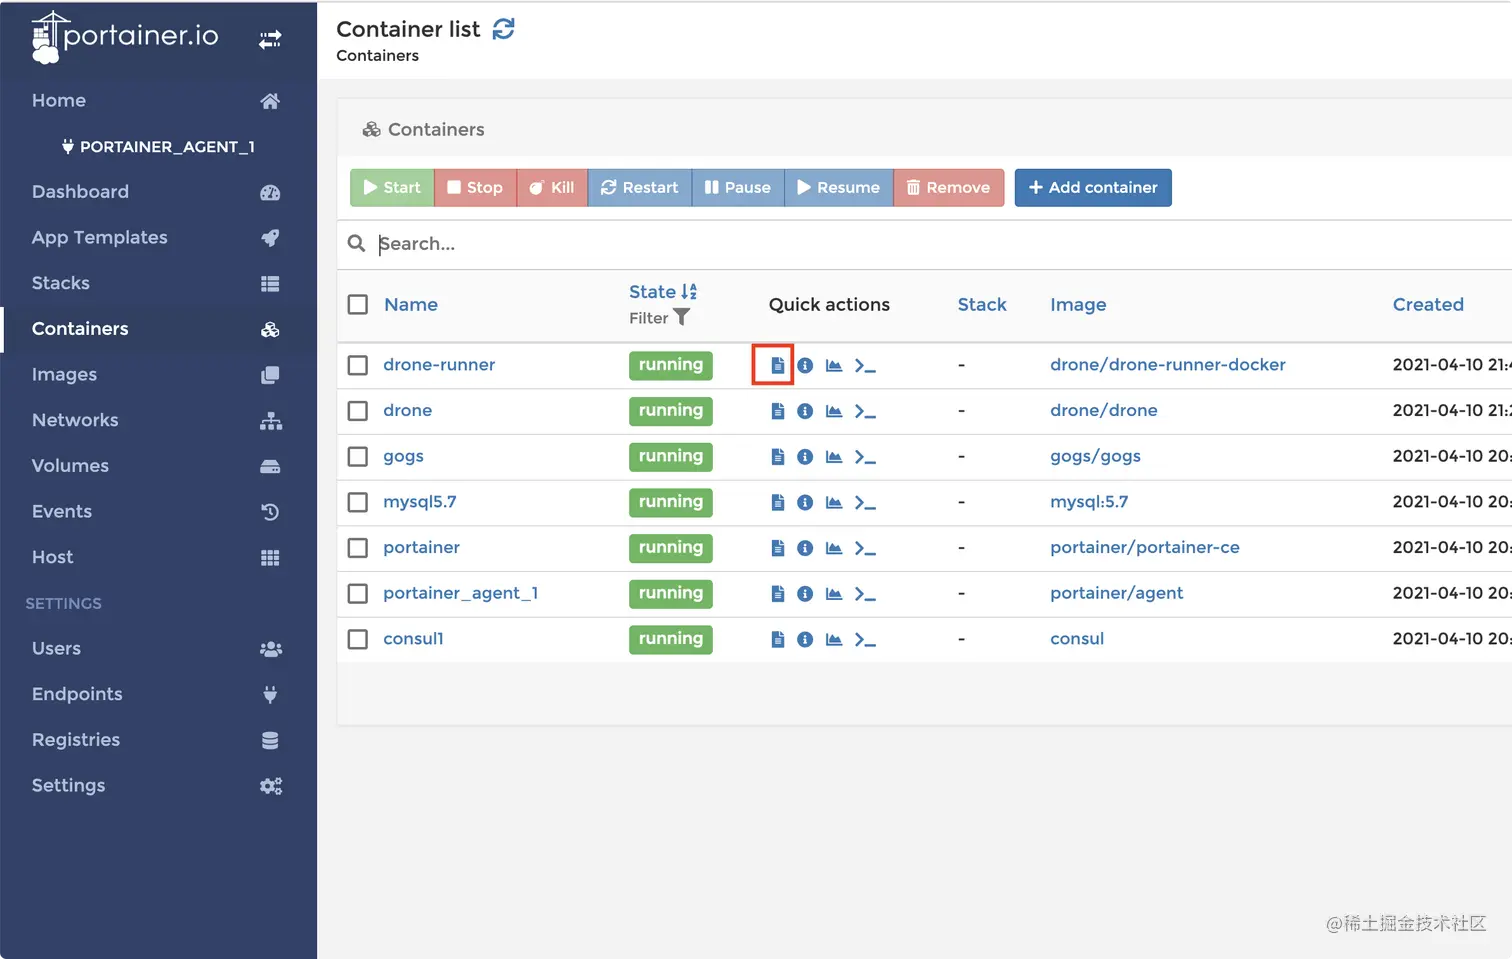Open Registries in the sidebar
This screenshot has width=1512, height=959.
coord(158,740)
